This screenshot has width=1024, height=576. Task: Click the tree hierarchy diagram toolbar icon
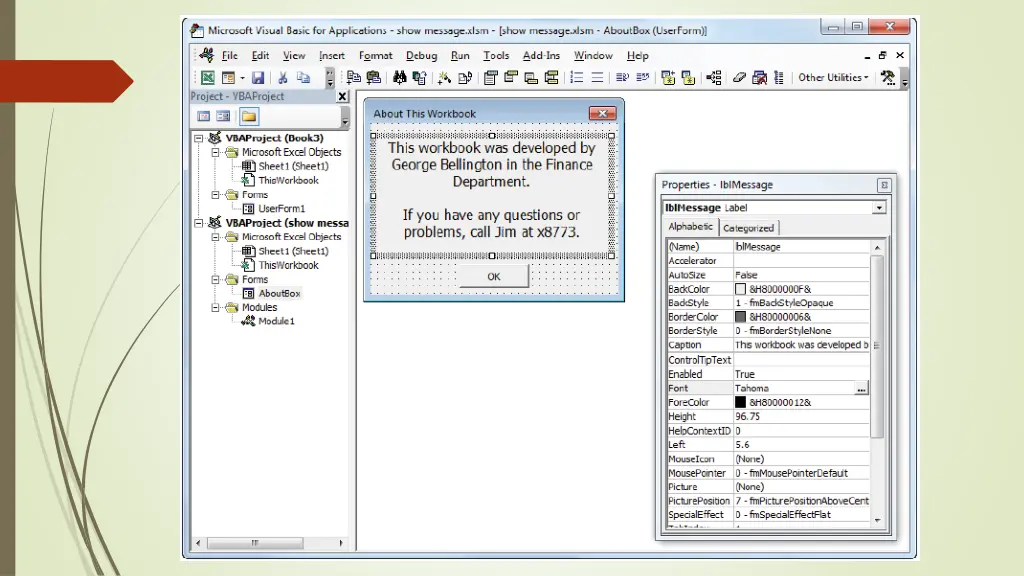point(714,78)
